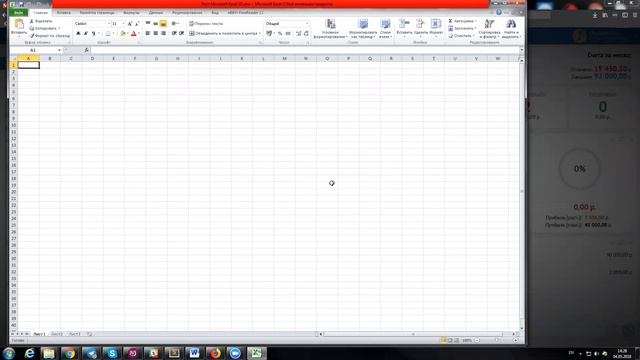Open Skype from Windows taskbar
Screen dimensions: 640x360
111,353
